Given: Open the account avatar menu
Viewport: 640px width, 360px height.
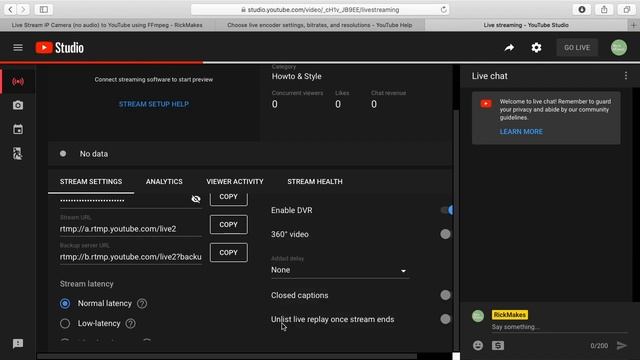Looking at the screenshot, I should (619, 48).
